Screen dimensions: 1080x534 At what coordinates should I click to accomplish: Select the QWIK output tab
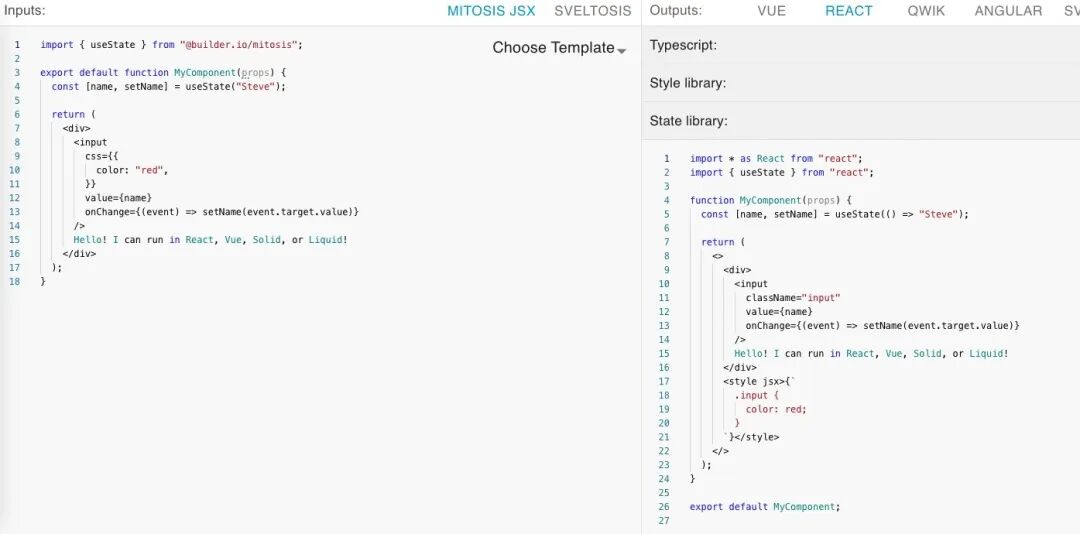pyautogui.click(x=926, y=11)
